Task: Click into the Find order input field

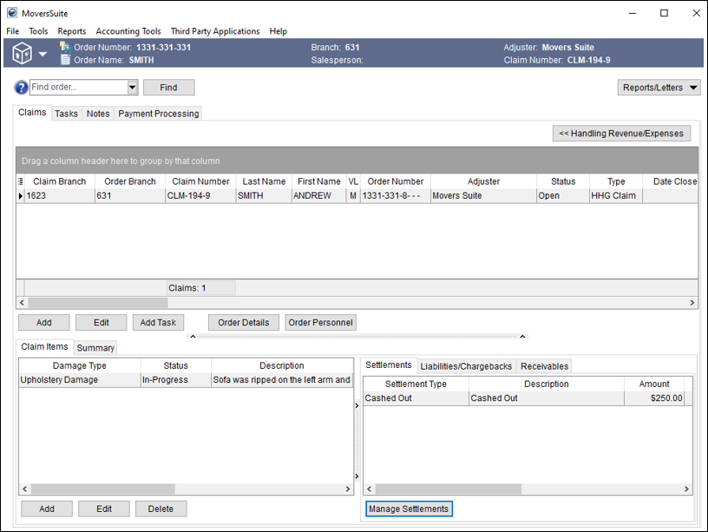Action: (78, 88)
